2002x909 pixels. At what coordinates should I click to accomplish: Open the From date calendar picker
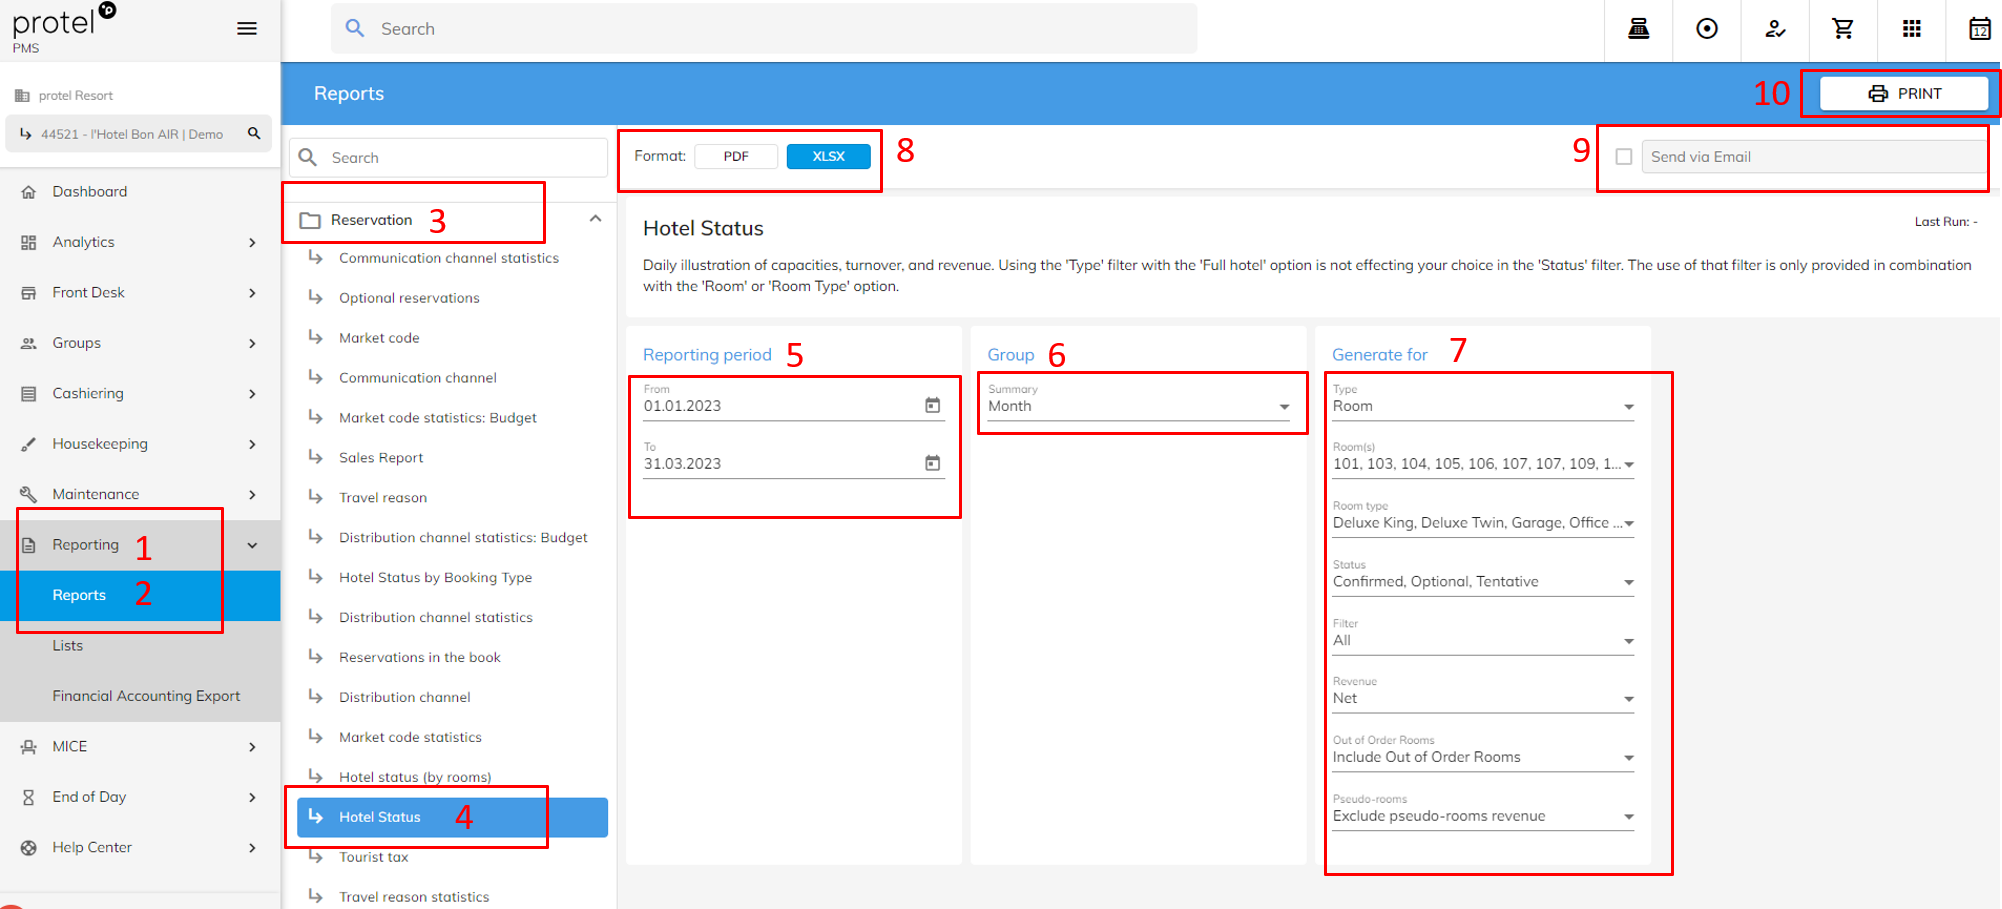[x=932, y=405]
